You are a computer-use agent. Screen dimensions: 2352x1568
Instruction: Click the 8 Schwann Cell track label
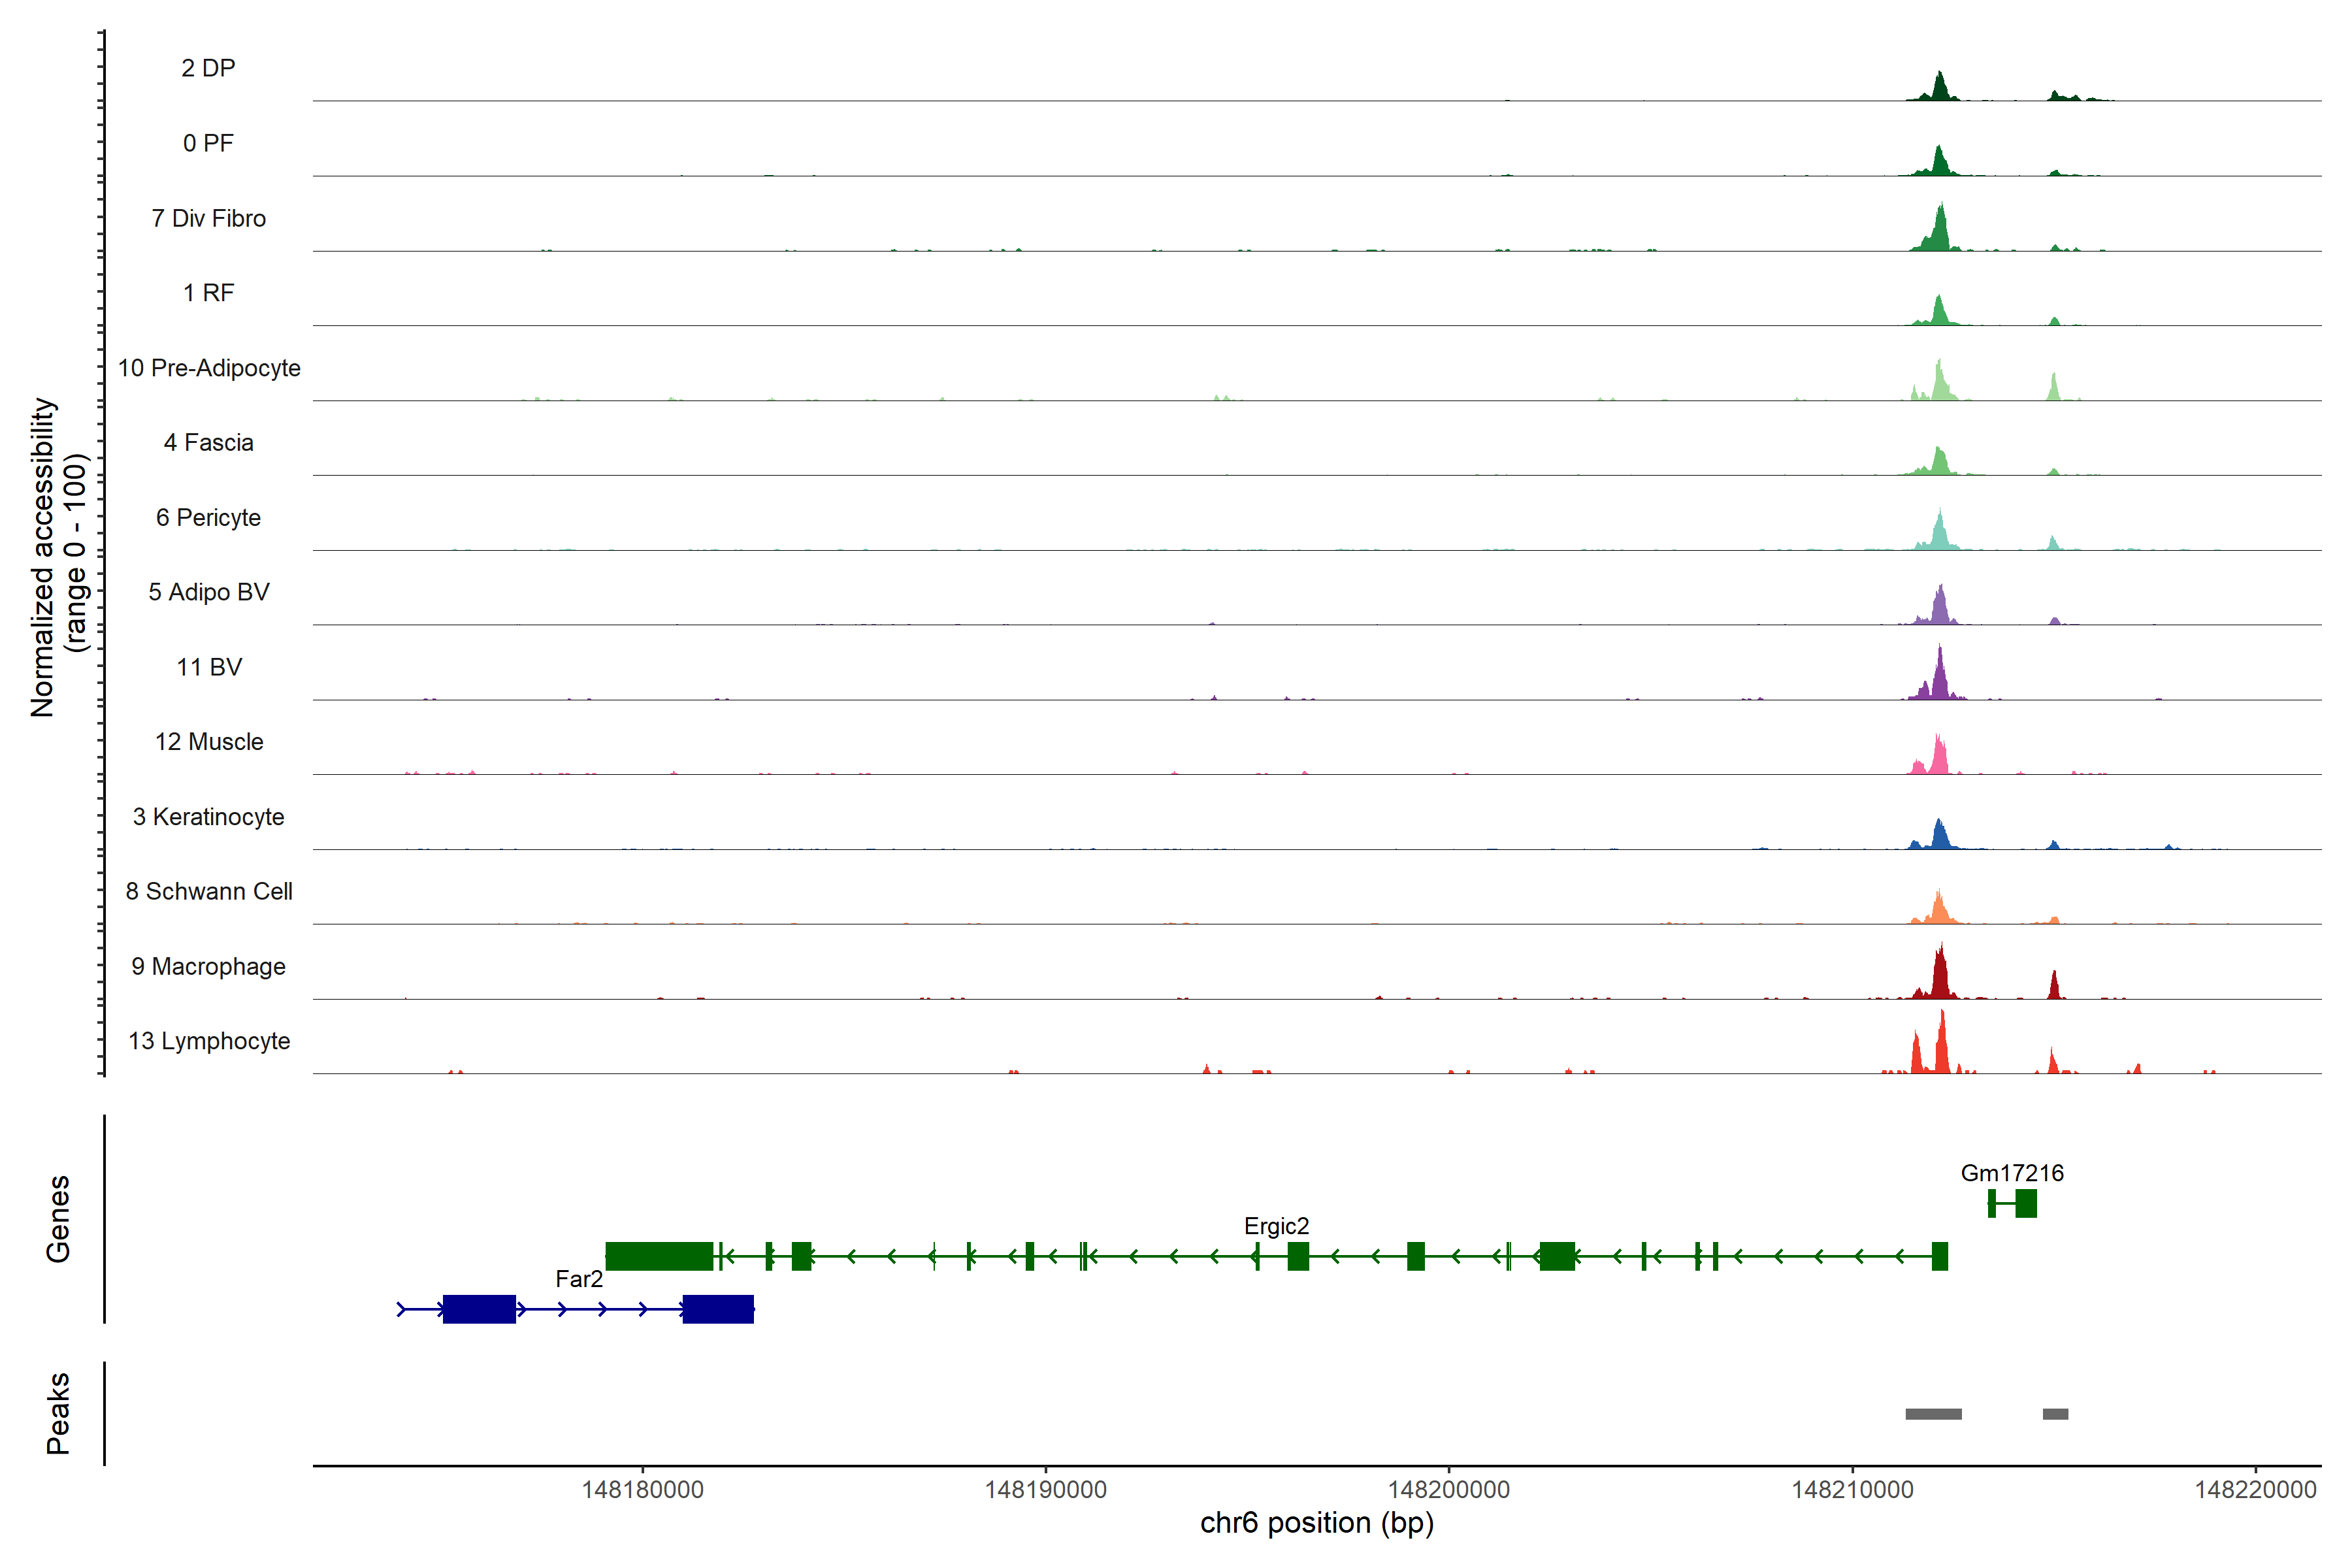tap(209, 891)
